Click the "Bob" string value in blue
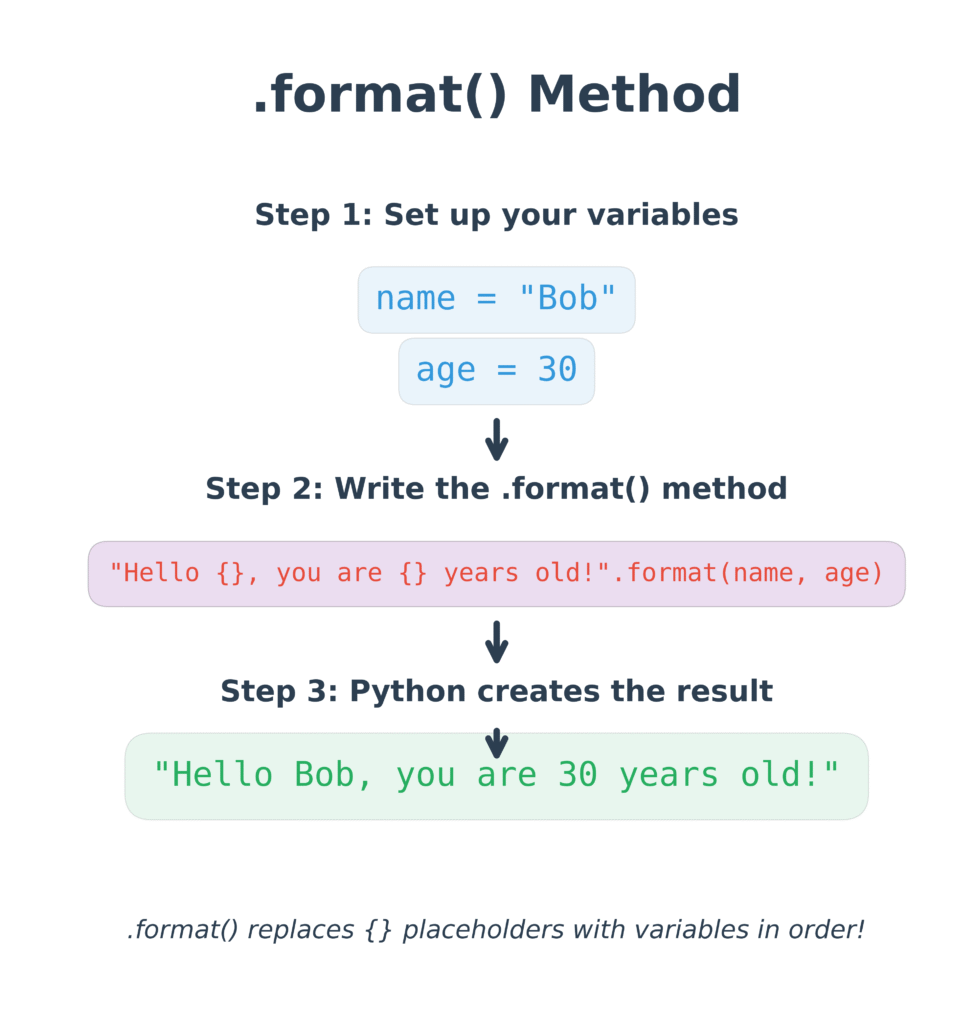The image size is (974, 1024). (x=567, y=298)
